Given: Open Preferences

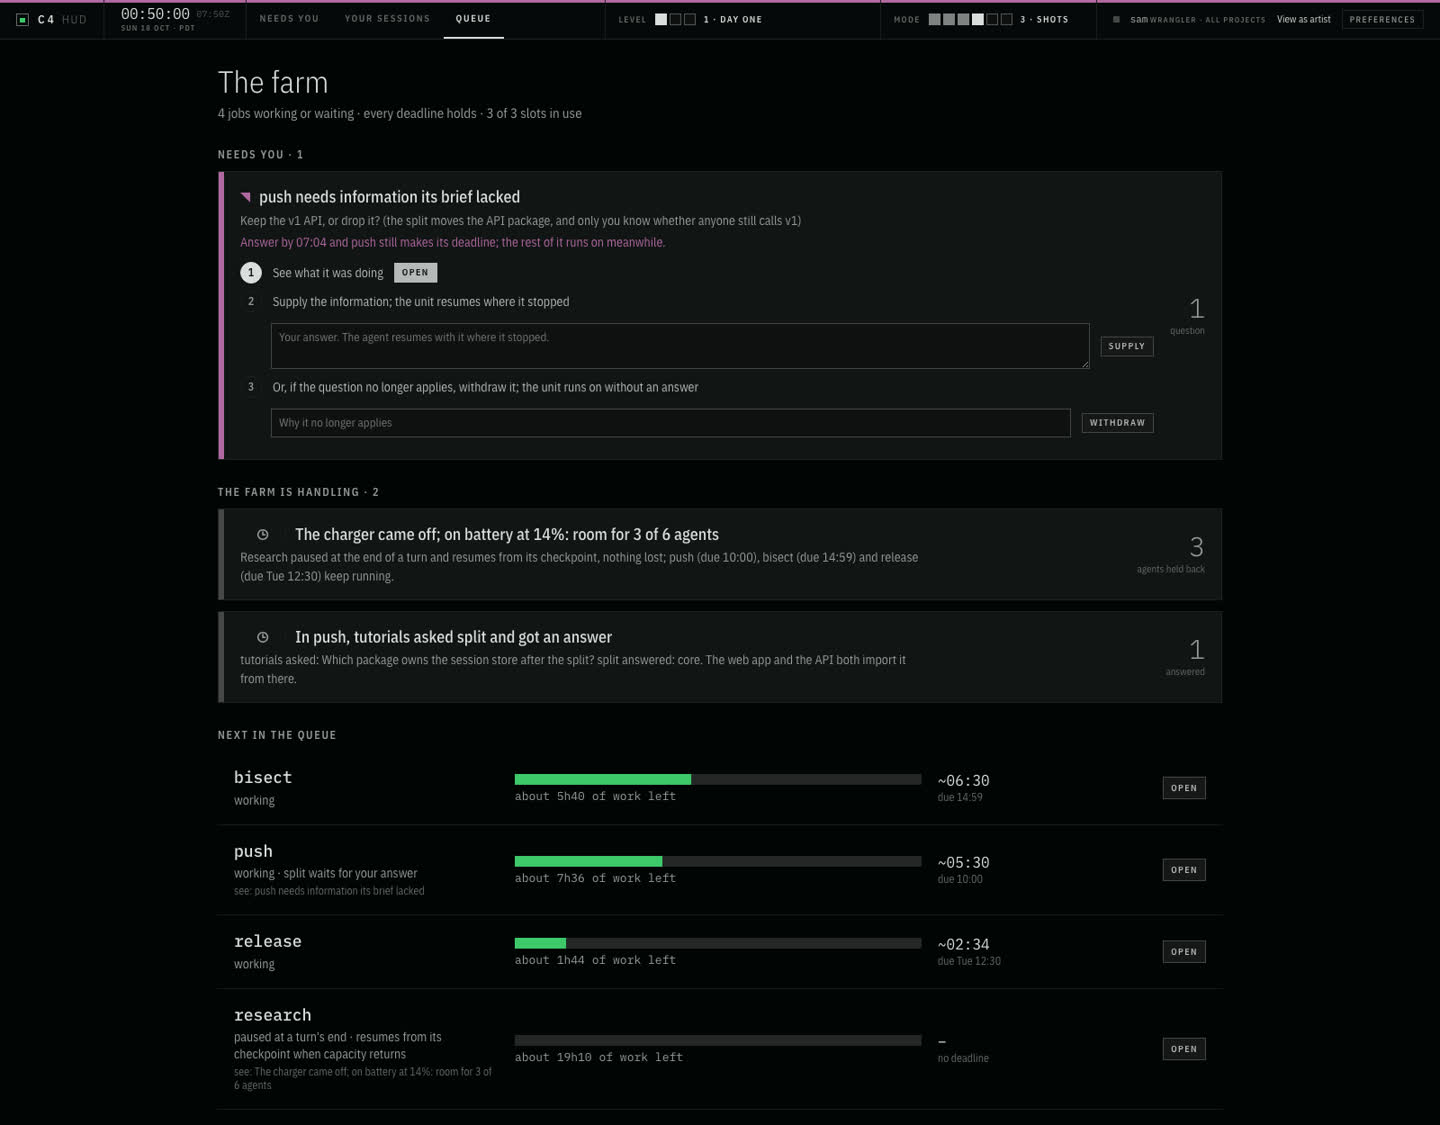Looking at the screenshot, I should pyautogui.click(x=1382, y=19).
